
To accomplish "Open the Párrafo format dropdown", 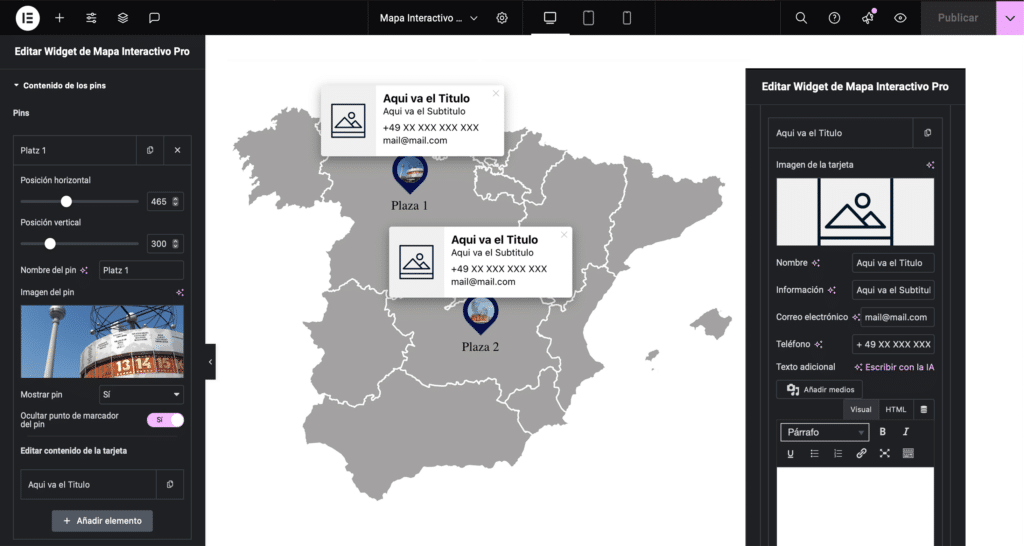I will click(824, 432).
